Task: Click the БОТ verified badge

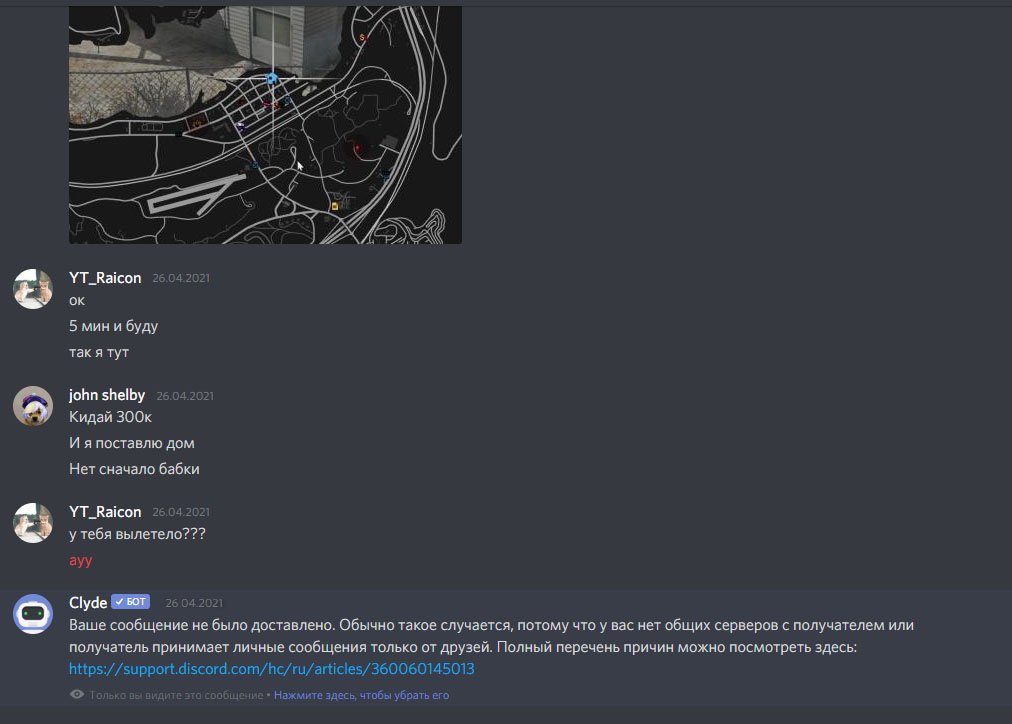Action: click(131, 601)
